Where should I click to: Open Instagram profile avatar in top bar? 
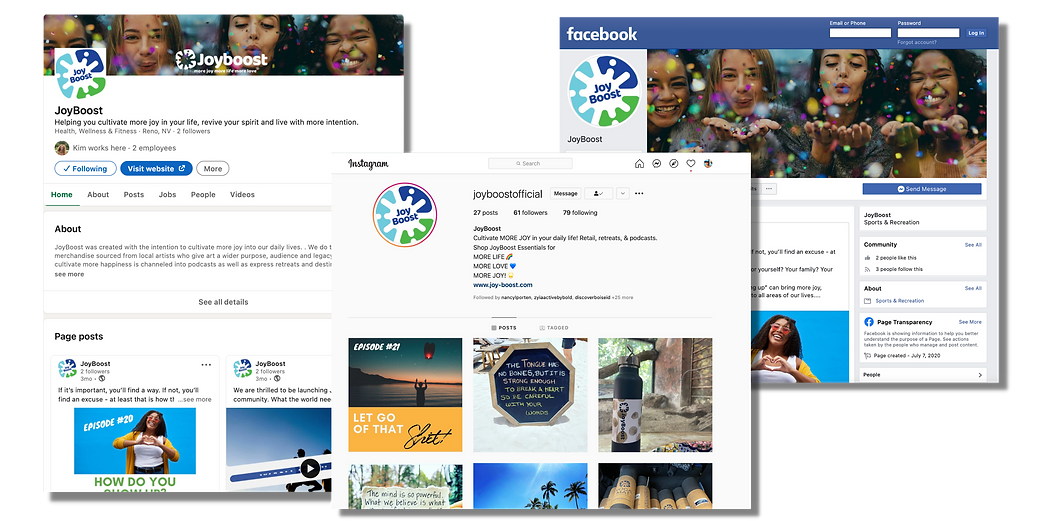click(708, 163)
